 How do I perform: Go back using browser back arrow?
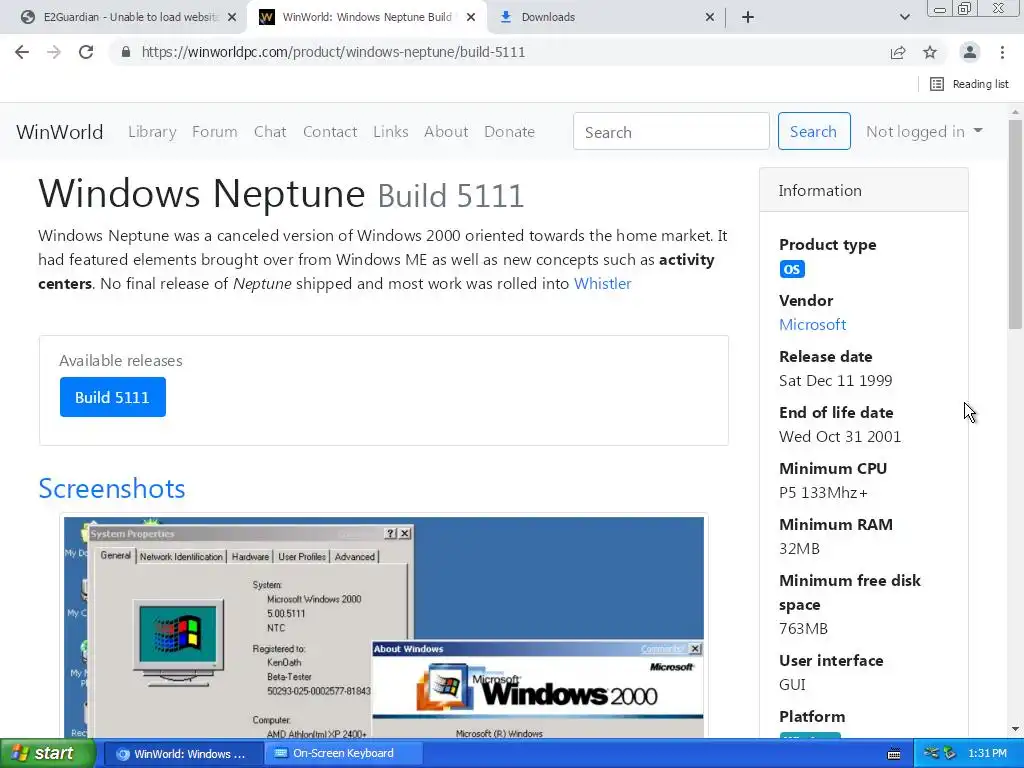tap(22, 52)
